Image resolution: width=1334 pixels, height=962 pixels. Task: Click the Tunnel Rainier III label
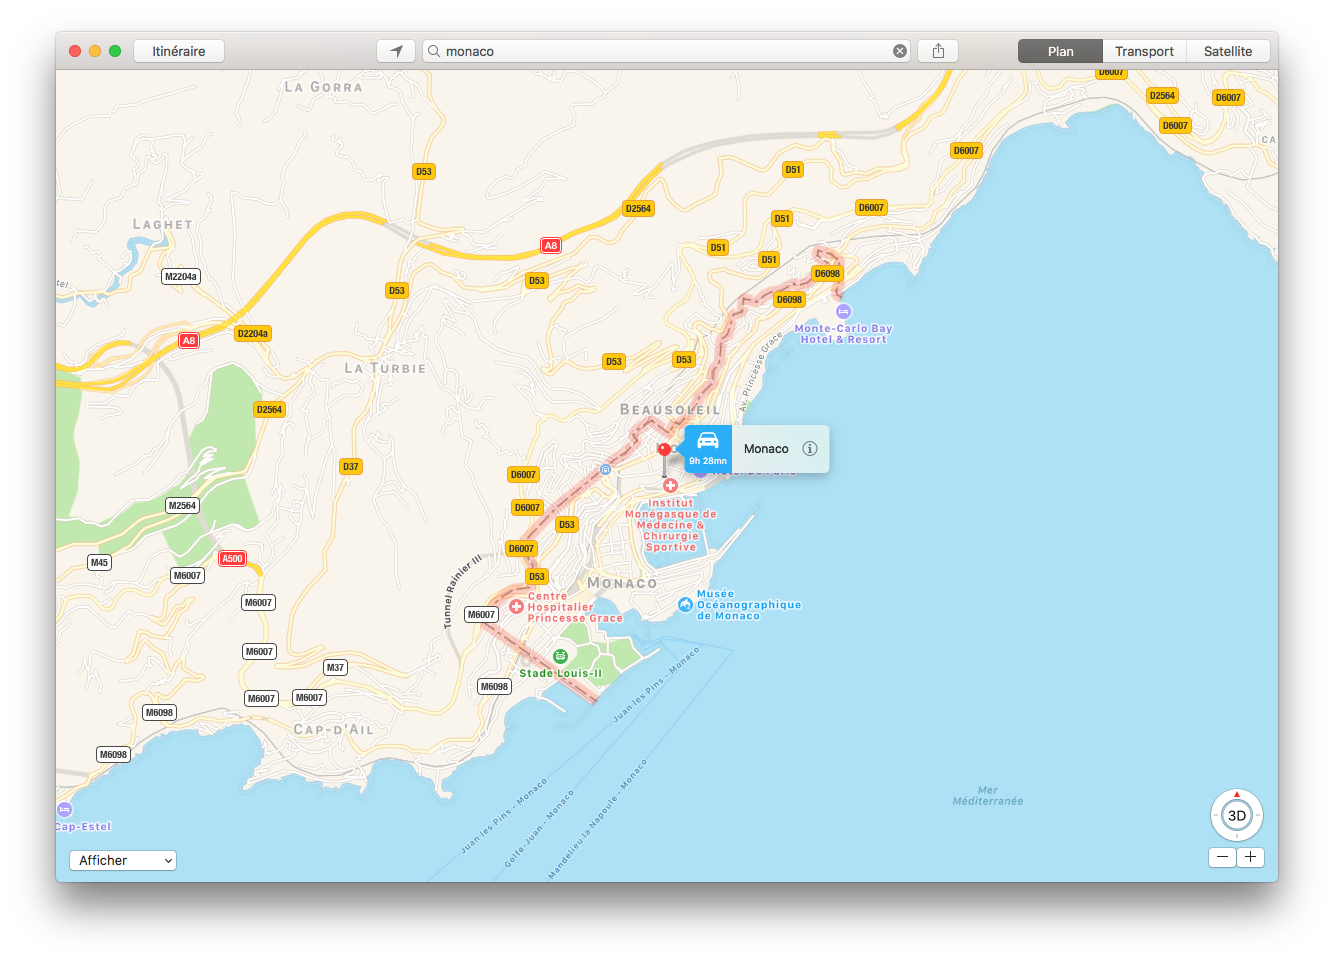pyautogui.click(x=462, y=591)
